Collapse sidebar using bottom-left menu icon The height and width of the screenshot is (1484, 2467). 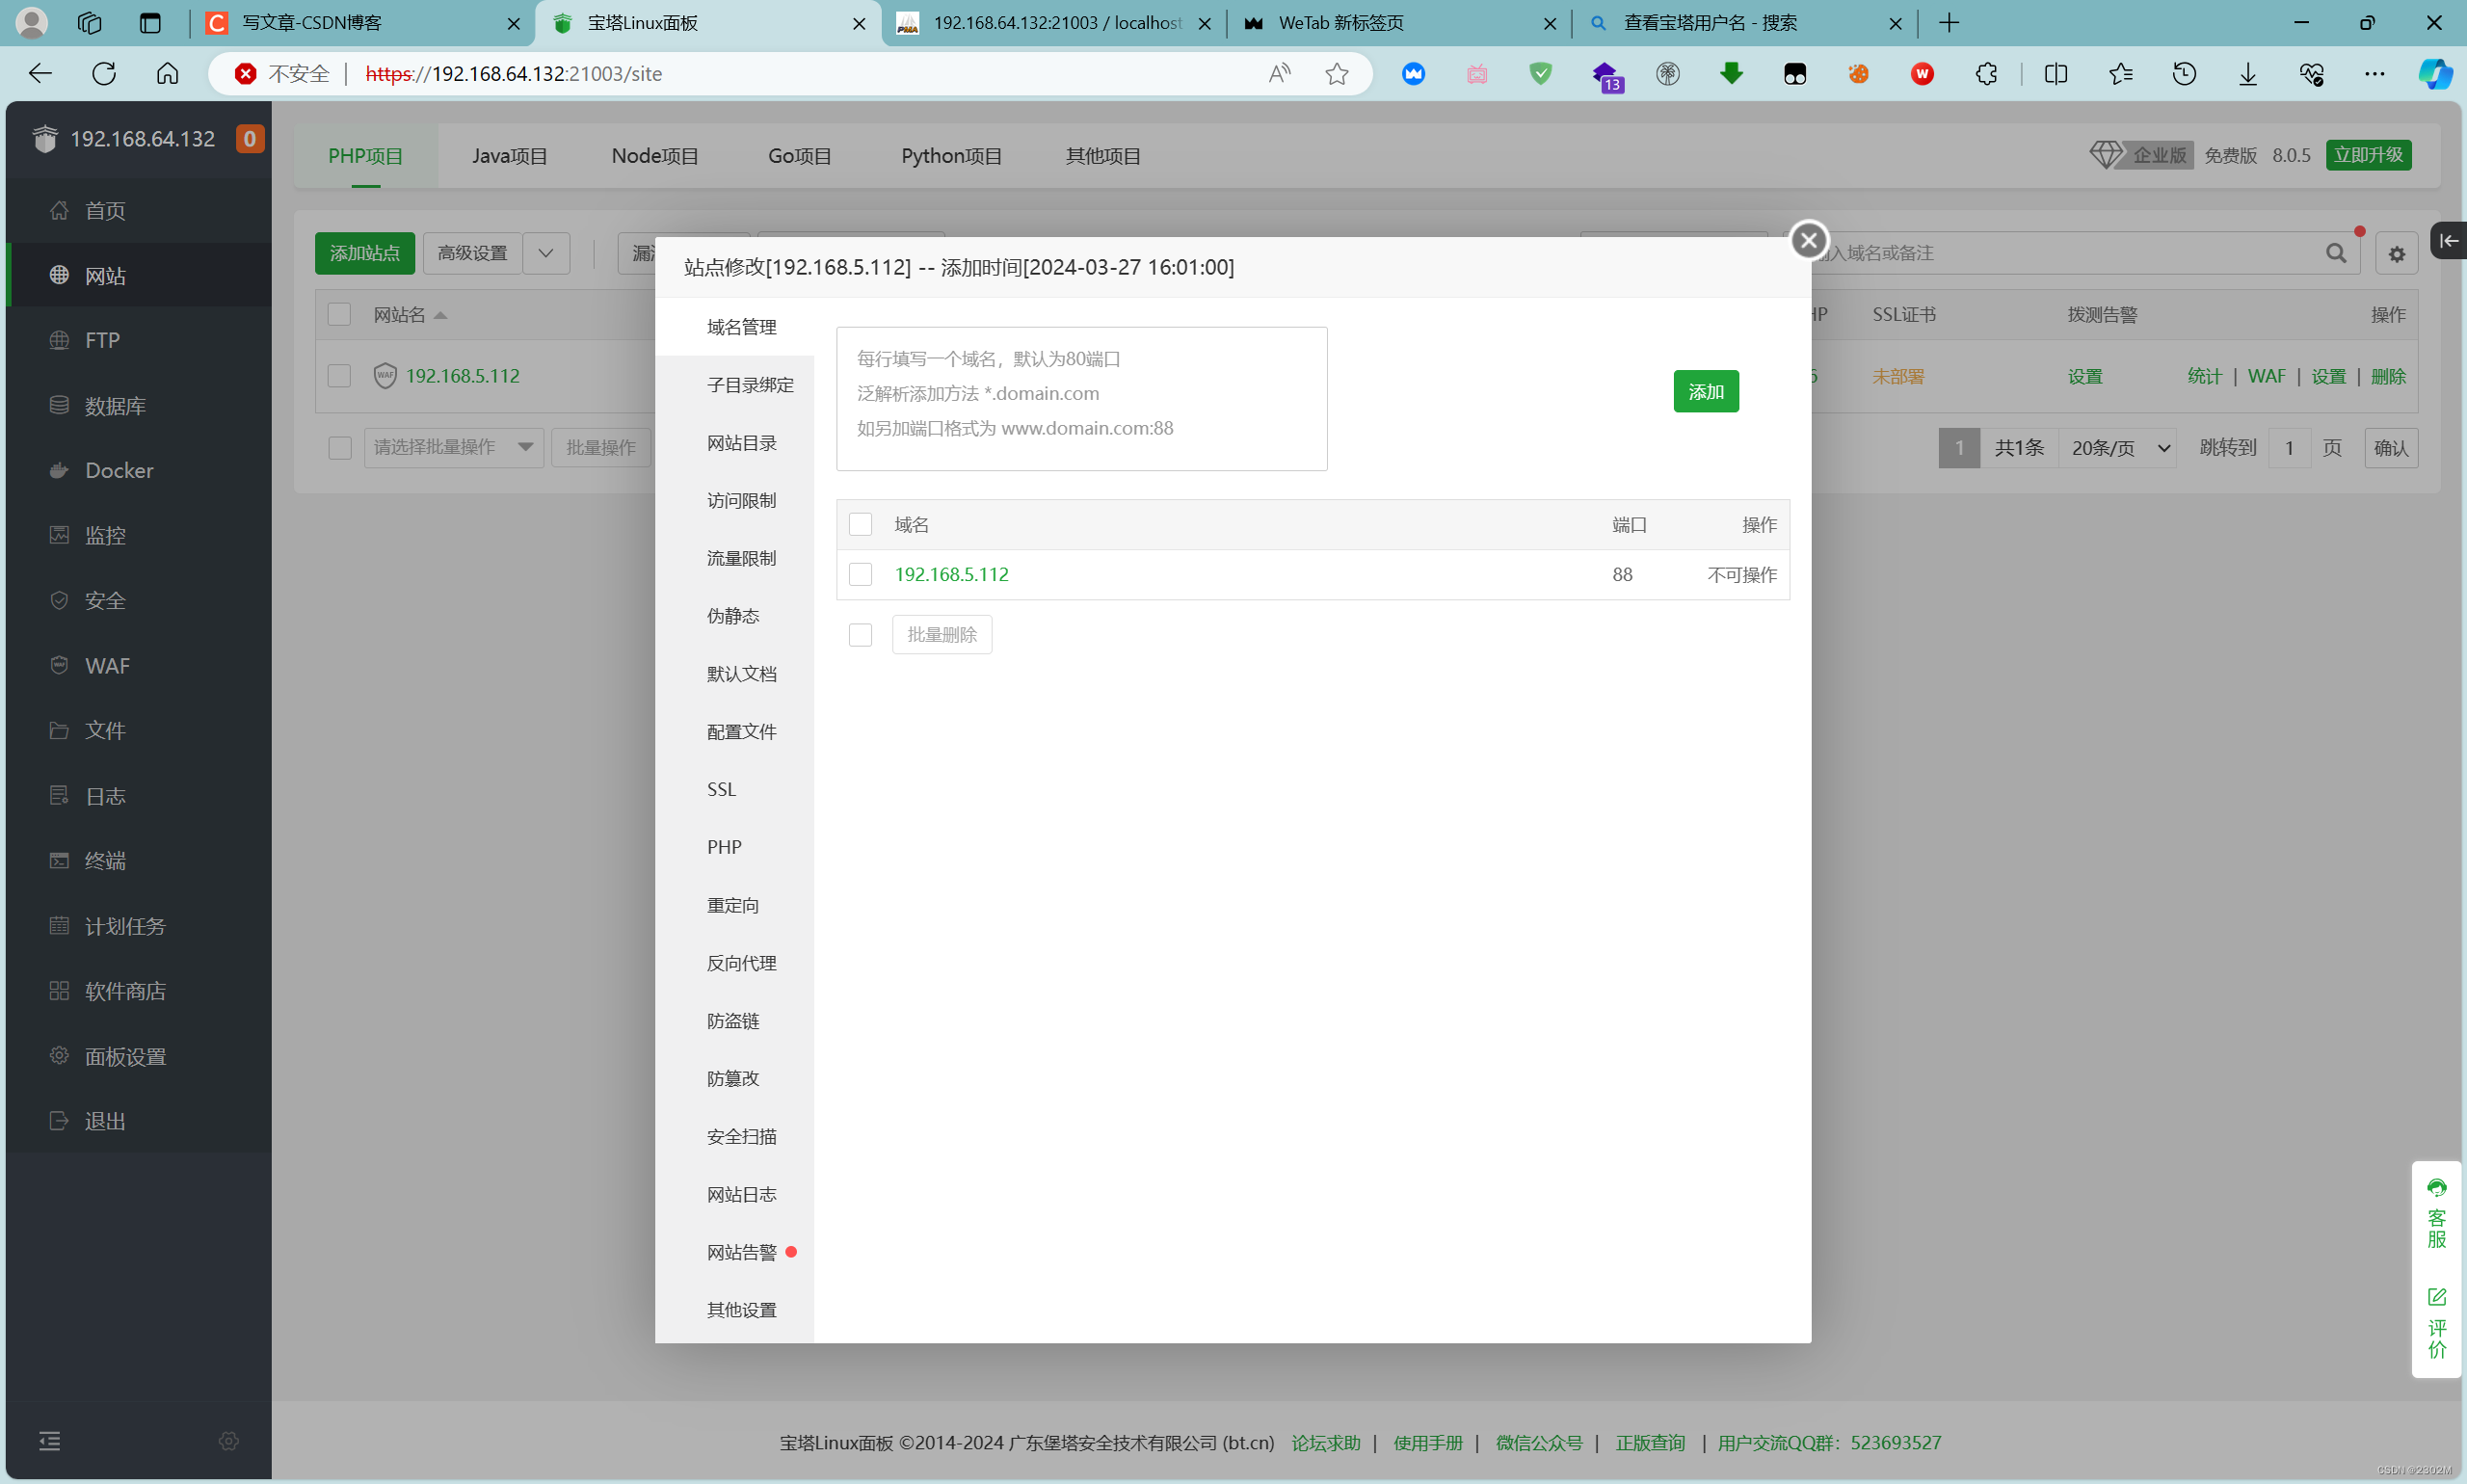[49, 1440]
